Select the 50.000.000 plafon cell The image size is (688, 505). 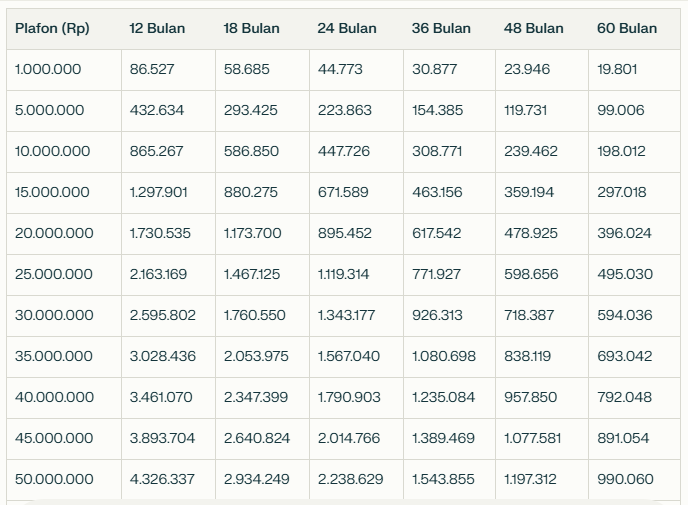tap(54, 479)
